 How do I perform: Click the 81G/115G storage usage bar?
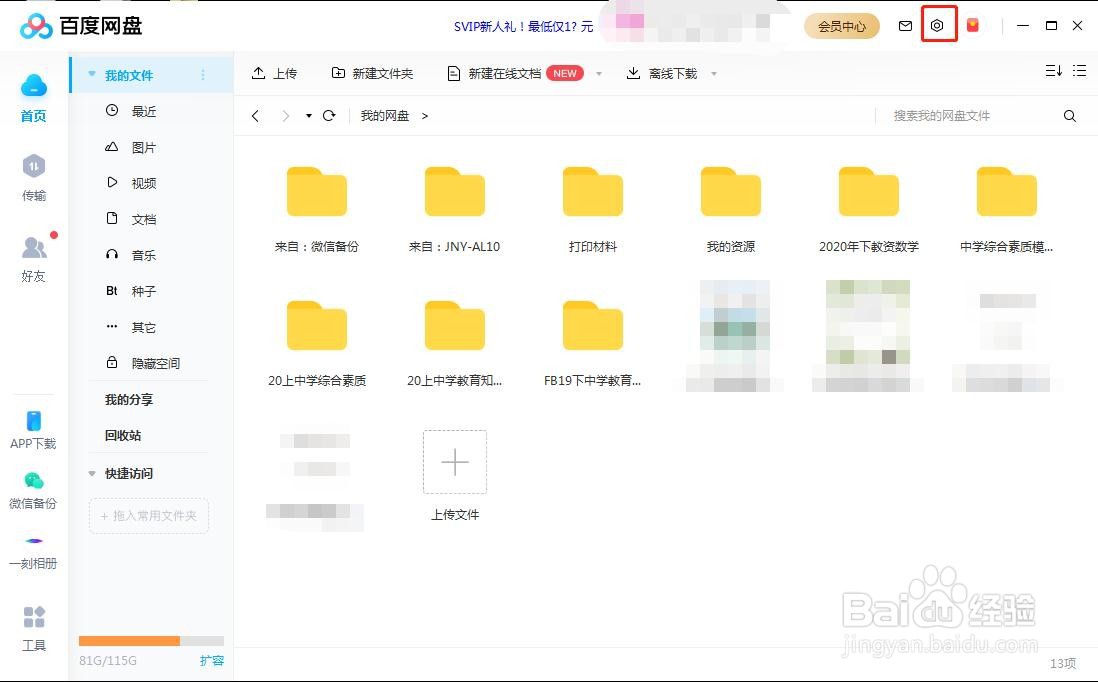[x=150, y=641]
